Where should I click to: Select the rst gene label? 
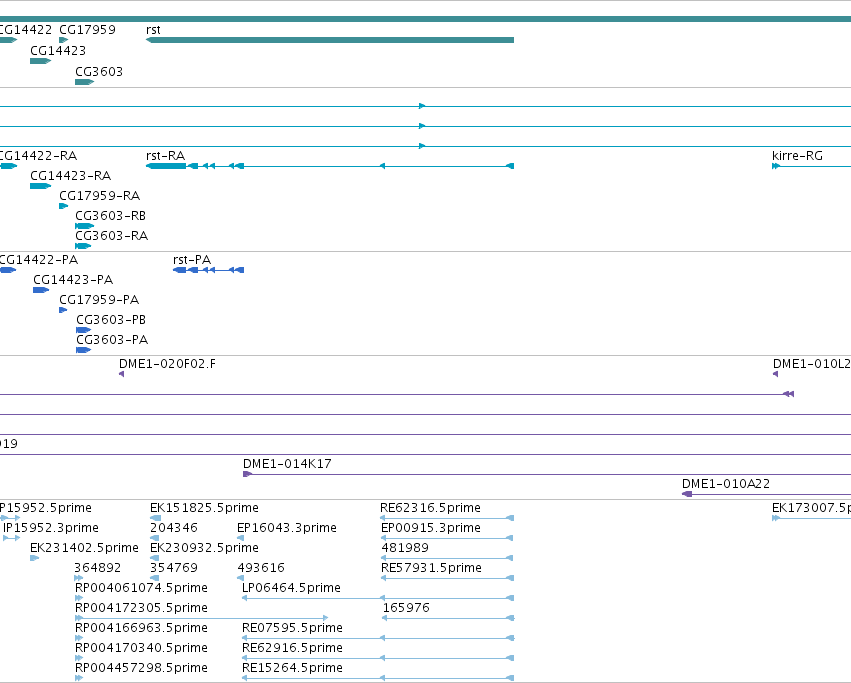click(153, 30)
